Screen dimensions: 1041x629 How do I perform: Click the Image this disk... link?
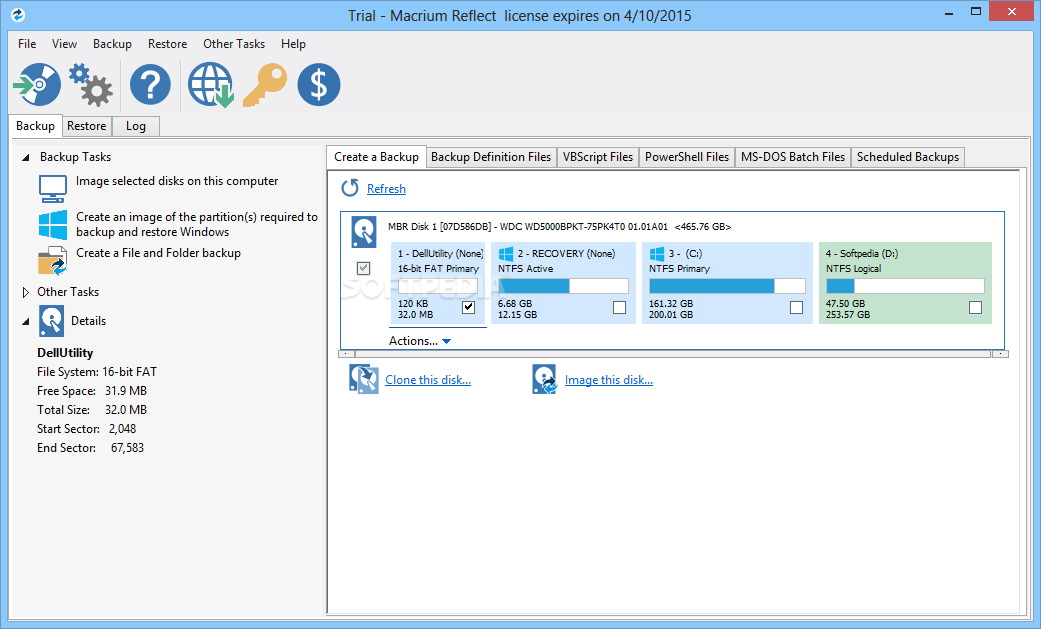(609, 380)
